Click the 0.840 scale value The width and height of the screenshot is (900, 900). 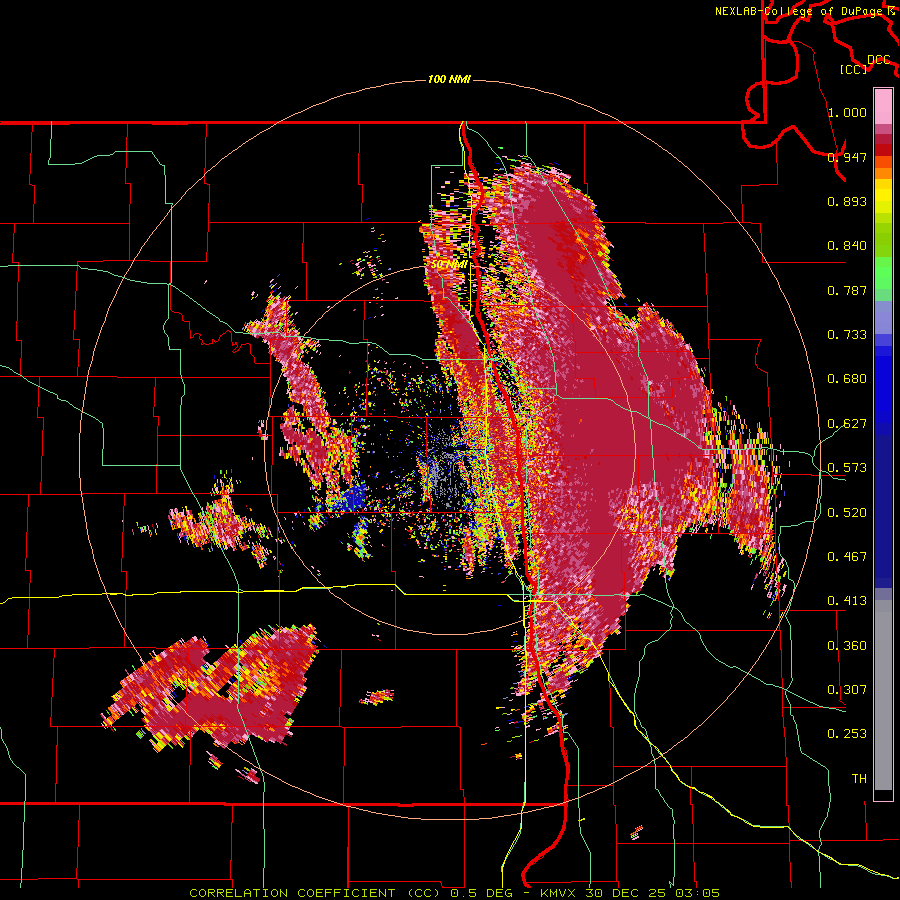[847, 246]
